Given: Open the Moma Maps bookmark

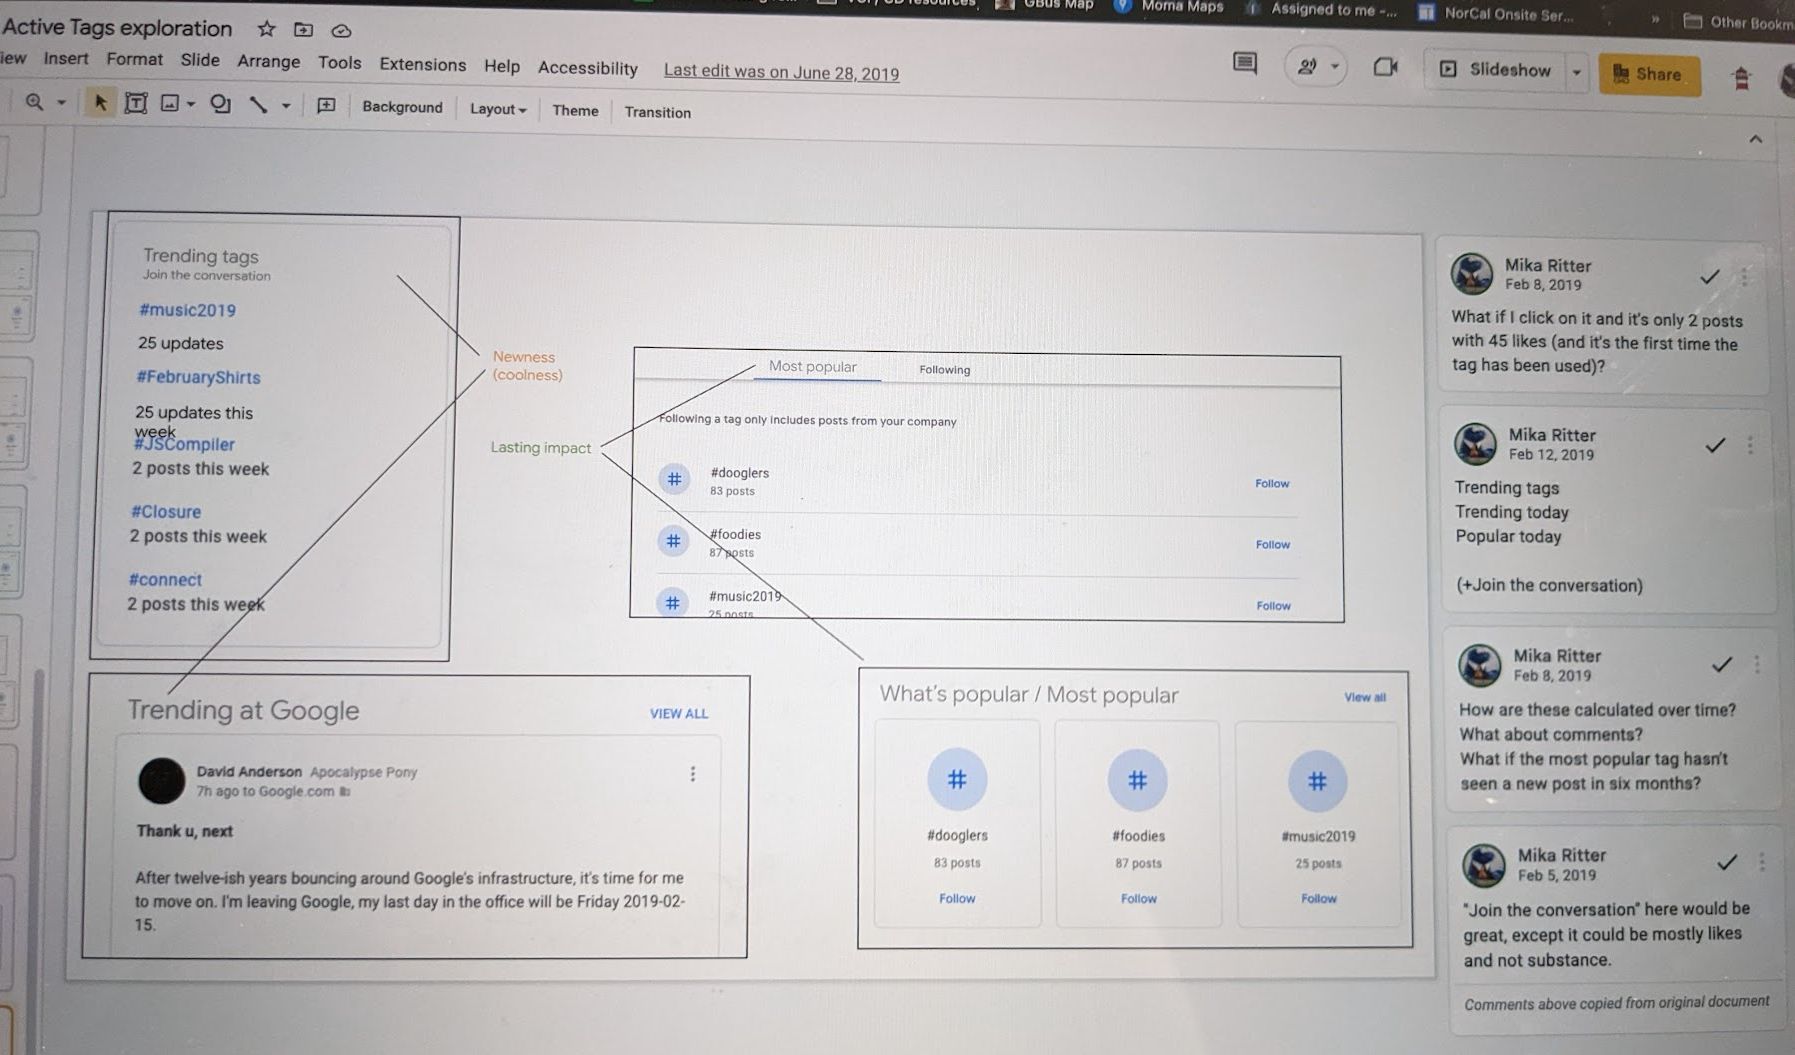Looking at the screenshot, I should (x=1169, y=6).
